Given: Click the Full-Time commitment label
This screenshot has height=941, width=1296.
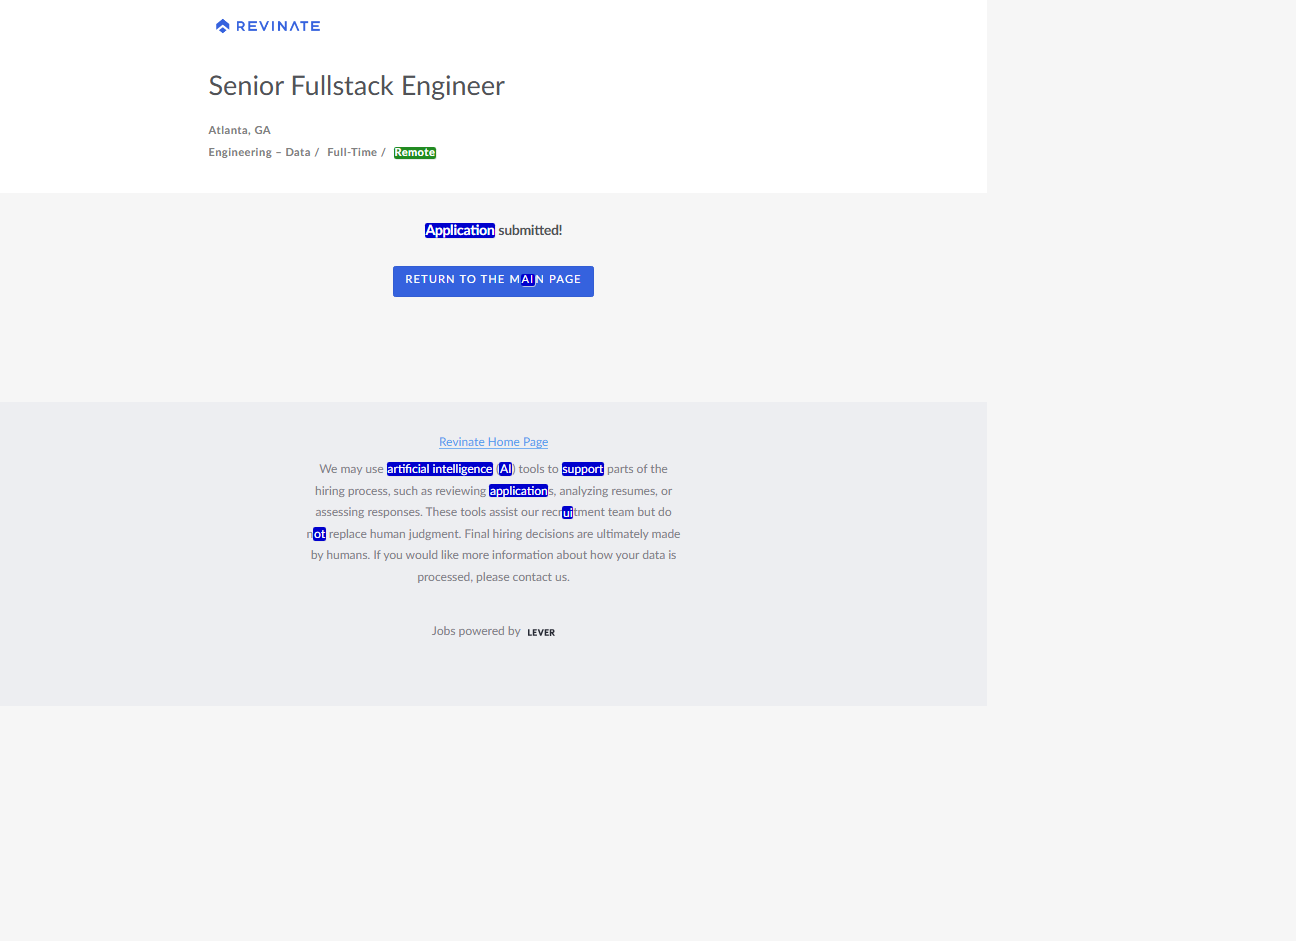Looking at the screenshot, I should [x=352, y=153].
